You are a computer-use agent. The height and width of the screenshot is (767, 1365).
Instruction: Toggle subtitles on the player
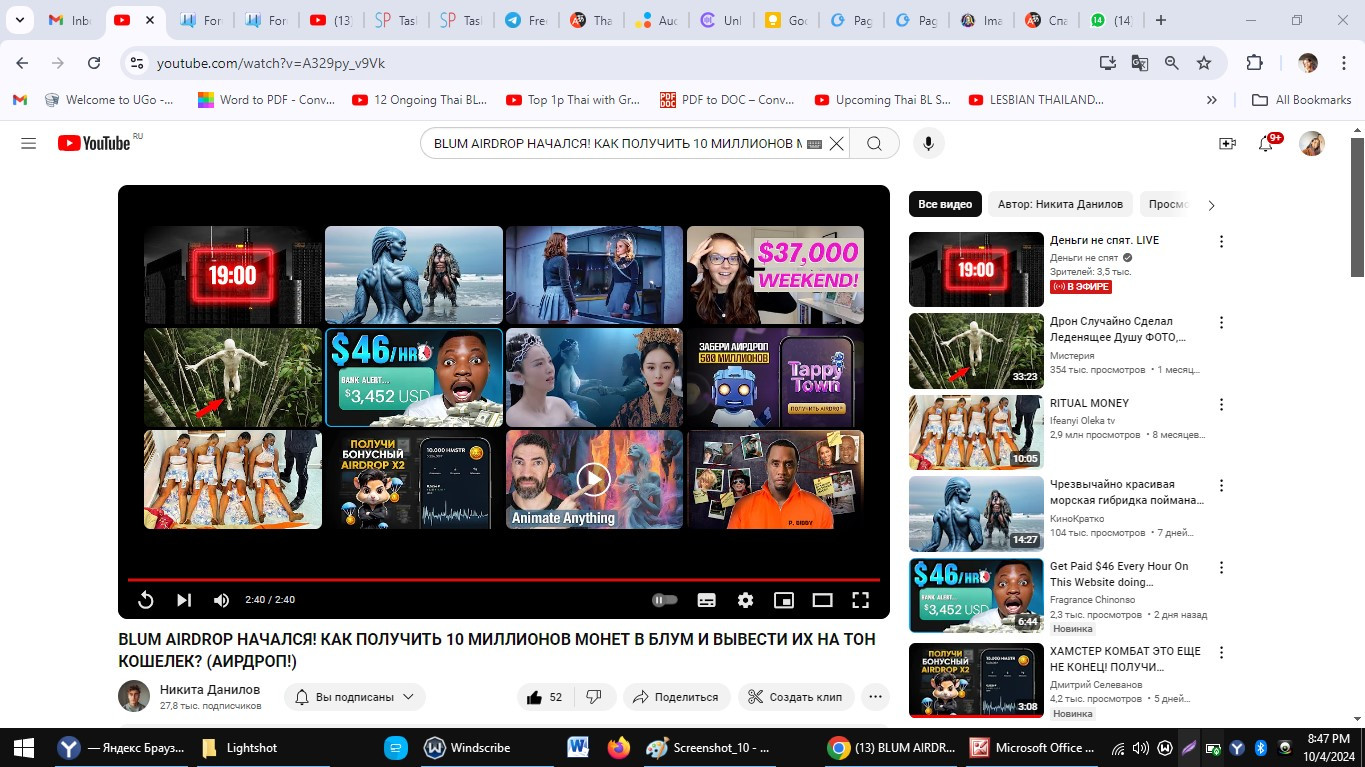click(x=706, y=600)
